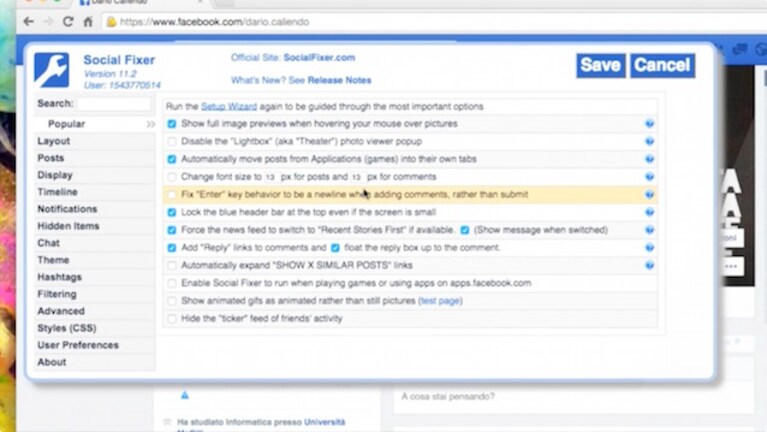767x432 pixels.
Task: Open the Università link on Facebook page
Action: [x=324, y=422]
